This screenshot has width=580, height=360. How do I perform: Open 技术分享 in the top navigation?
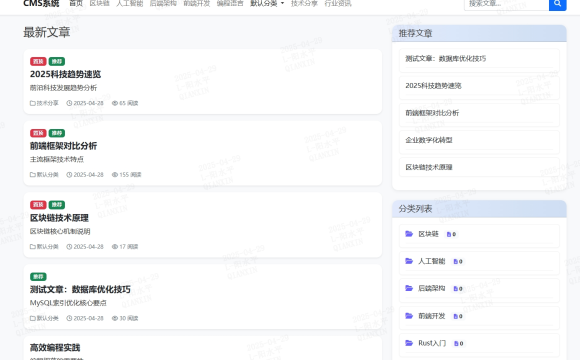304,3
